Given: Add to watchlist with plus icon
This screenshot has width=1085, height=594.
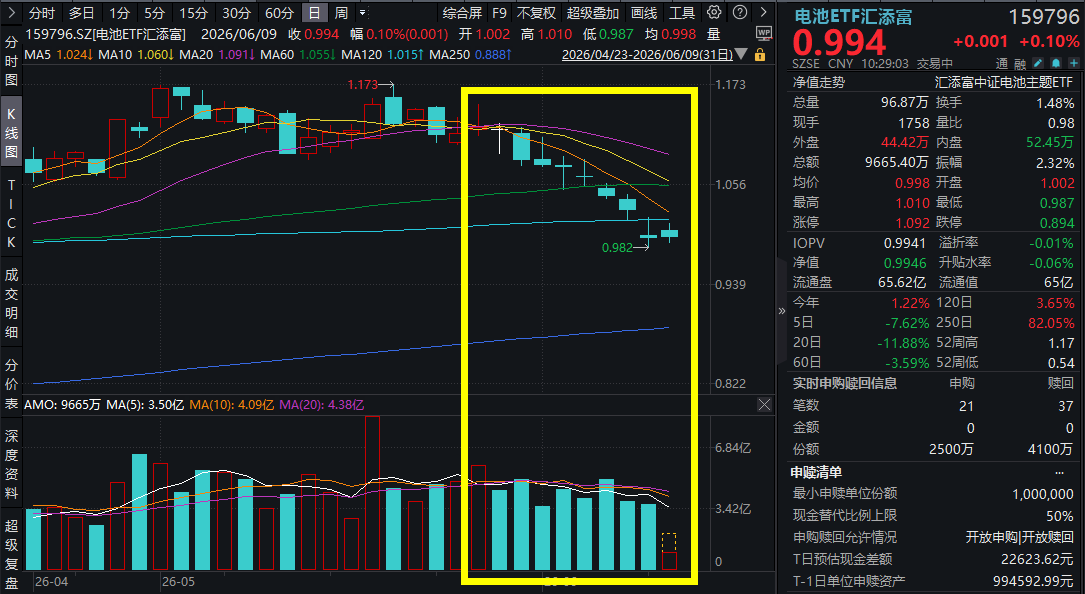Looking at the screenshot, I should coord(1072,63).
